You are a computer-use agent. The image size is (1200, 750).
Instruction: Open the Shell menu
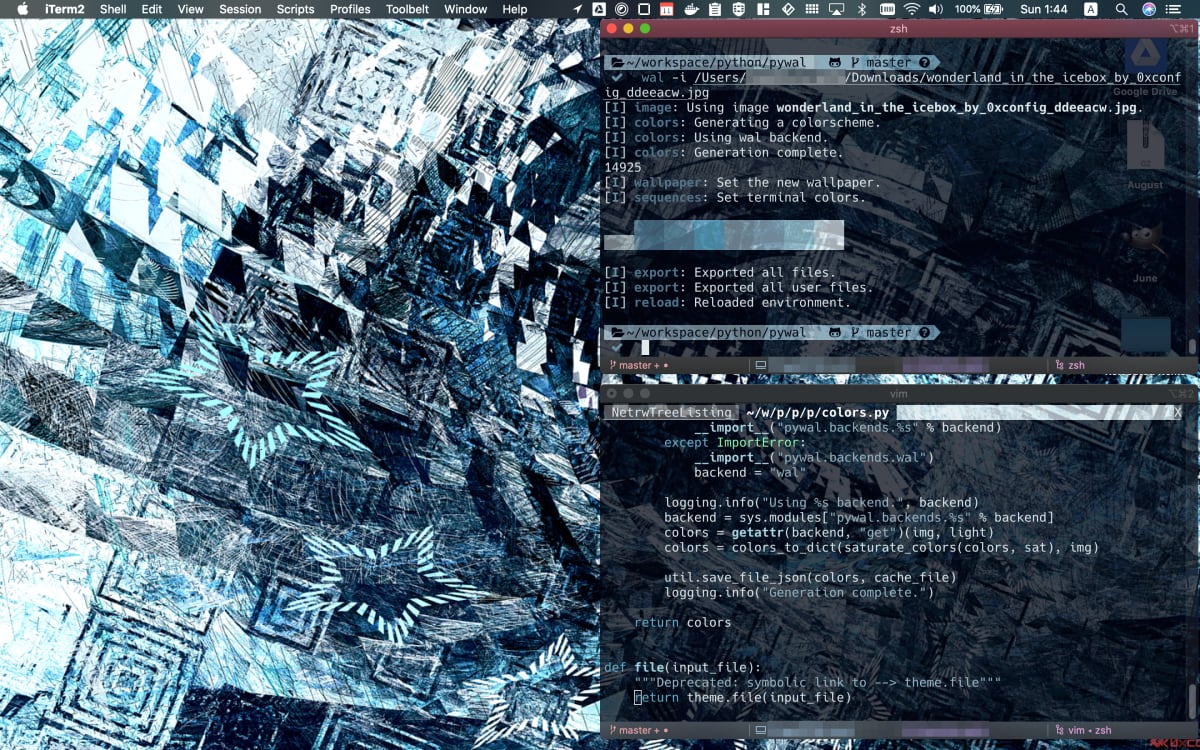pyautogui.click(x=113, y=9)
